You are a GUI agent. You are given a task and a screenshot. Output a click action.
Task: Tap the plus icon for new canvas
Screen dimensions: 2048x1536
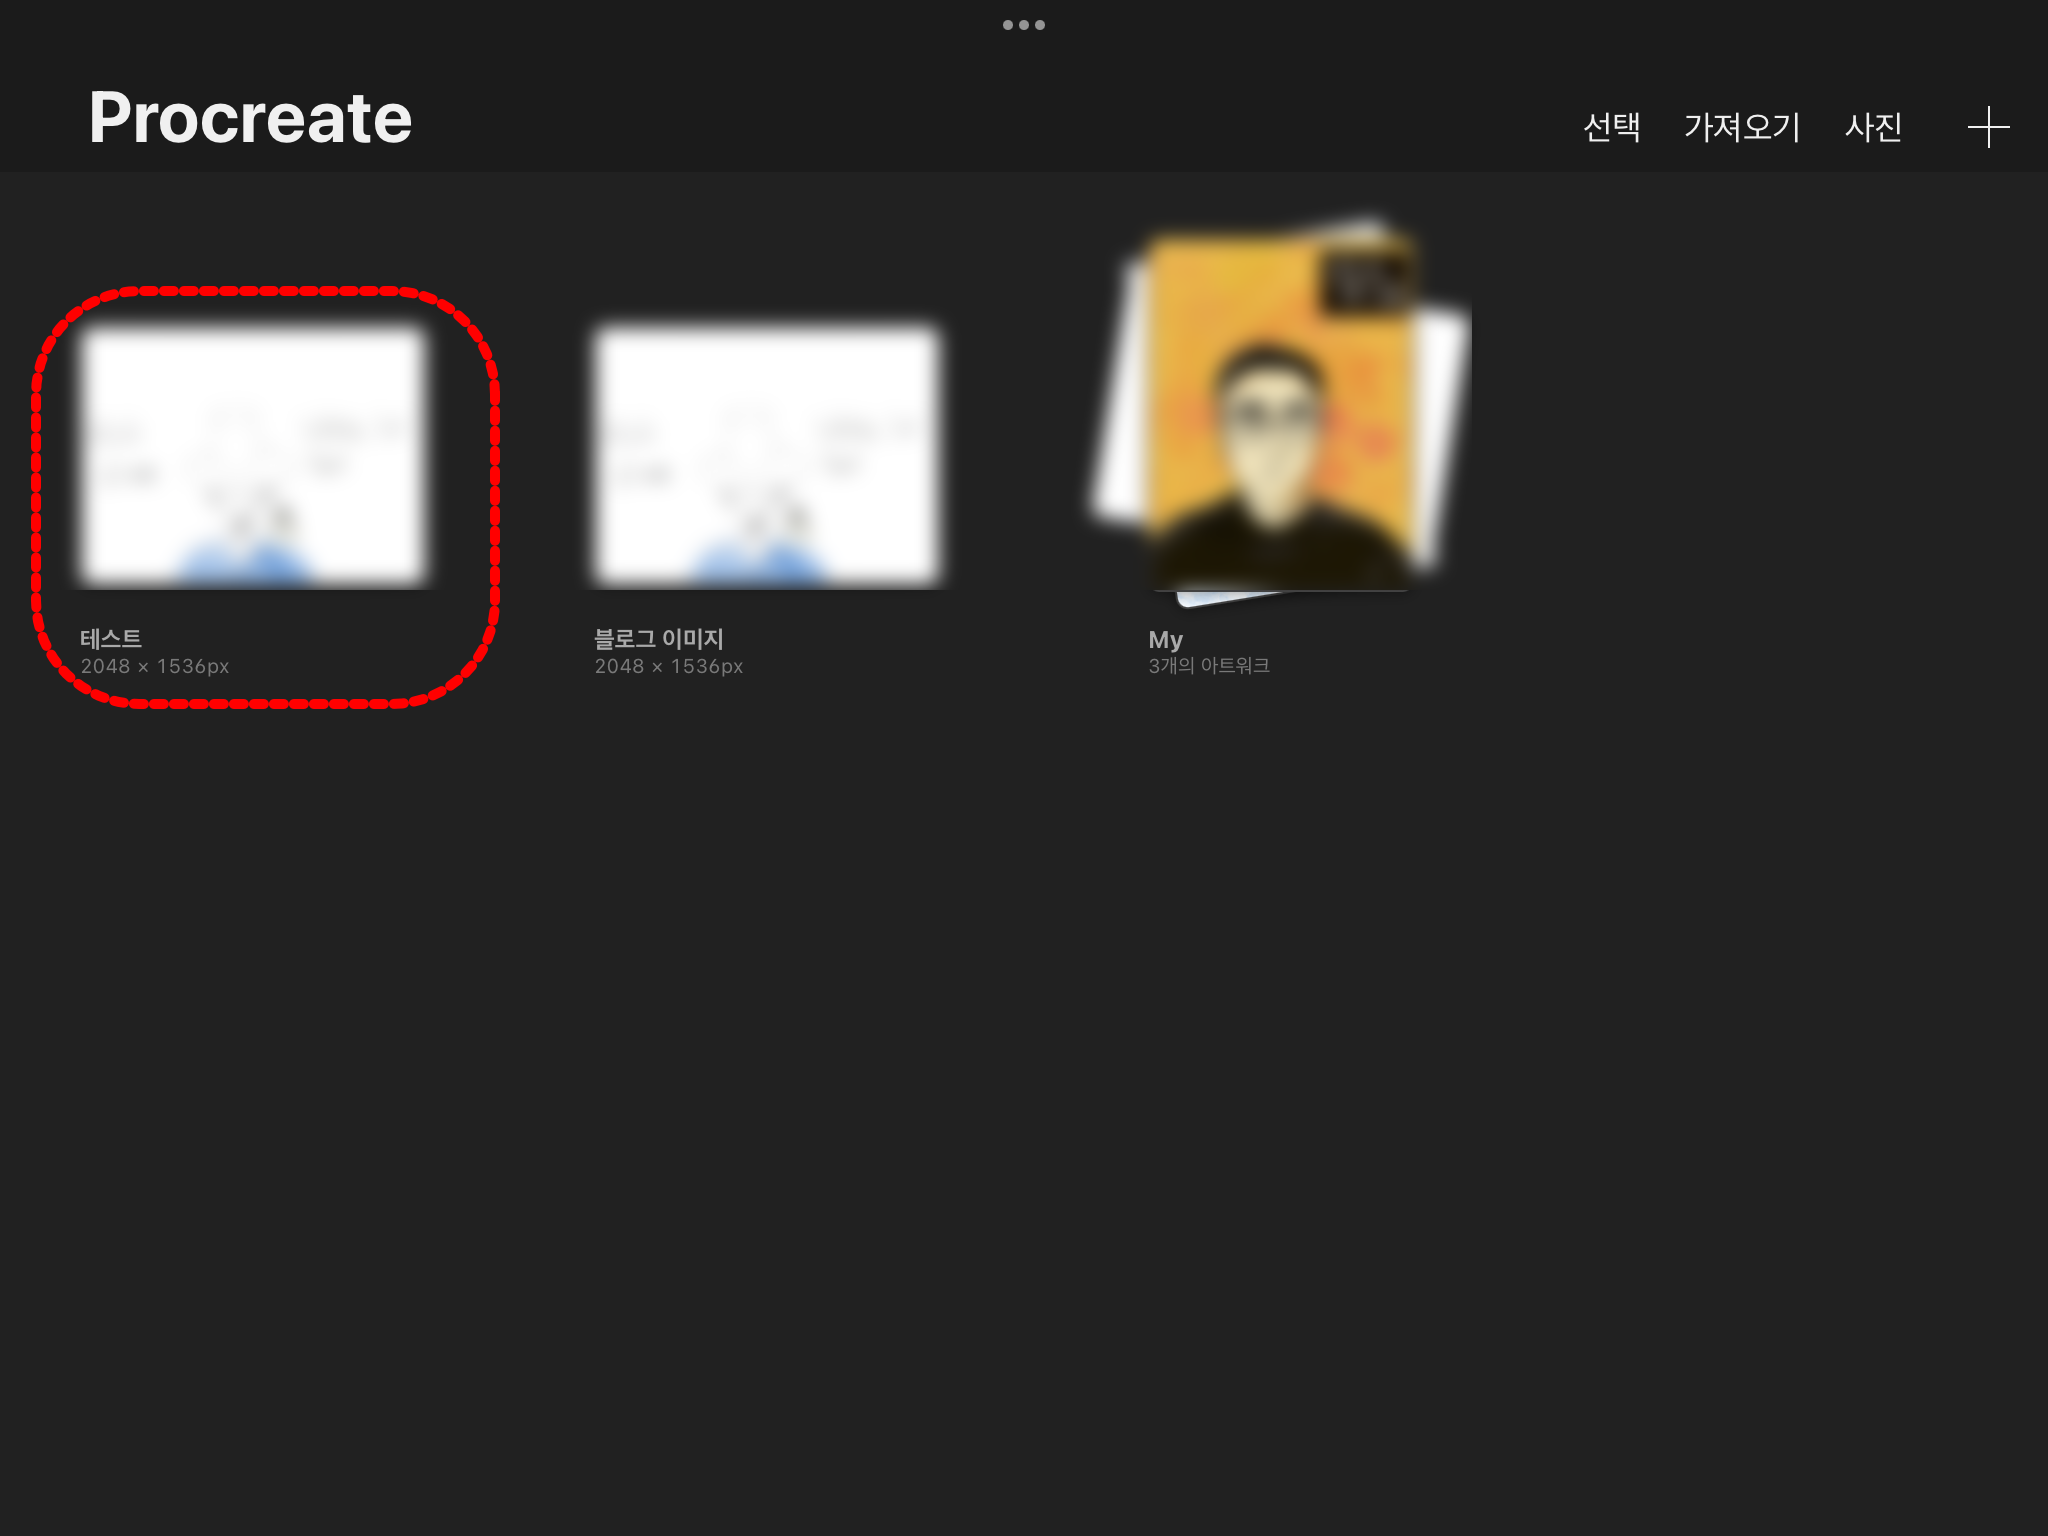point(1988,127)
